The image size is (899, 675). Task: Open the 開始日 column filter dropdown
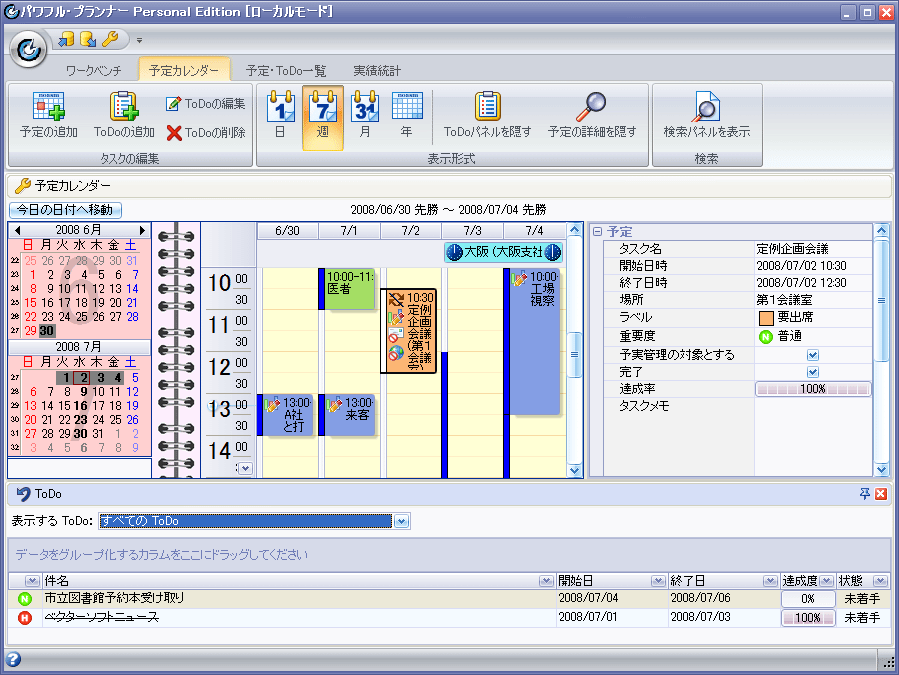tap(658, 581)
